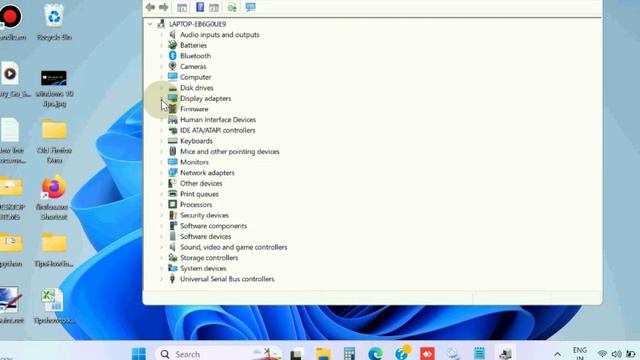Launch File Explorer from the taskbar

point(323,353)
